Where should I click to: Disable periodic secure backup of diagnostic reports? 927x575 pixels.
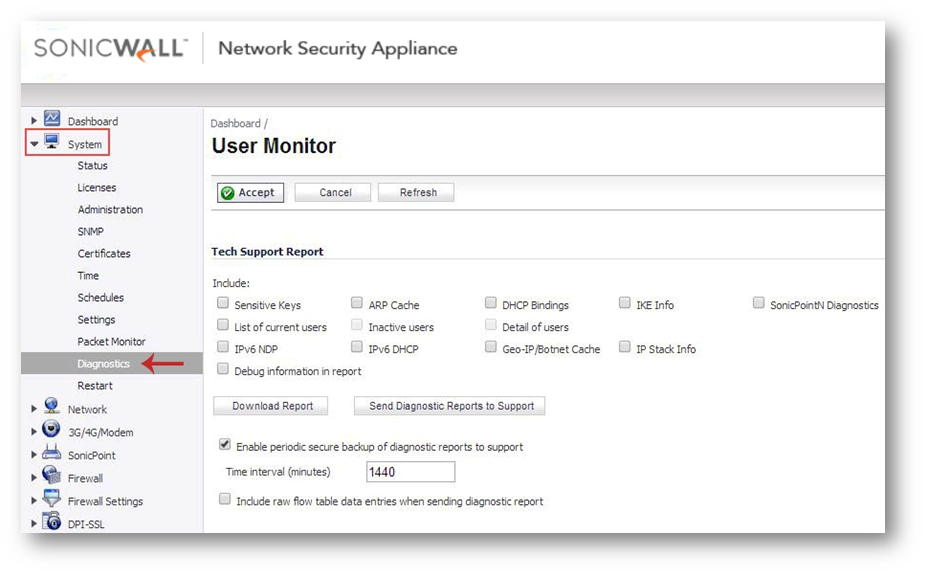tap(225, 446)
